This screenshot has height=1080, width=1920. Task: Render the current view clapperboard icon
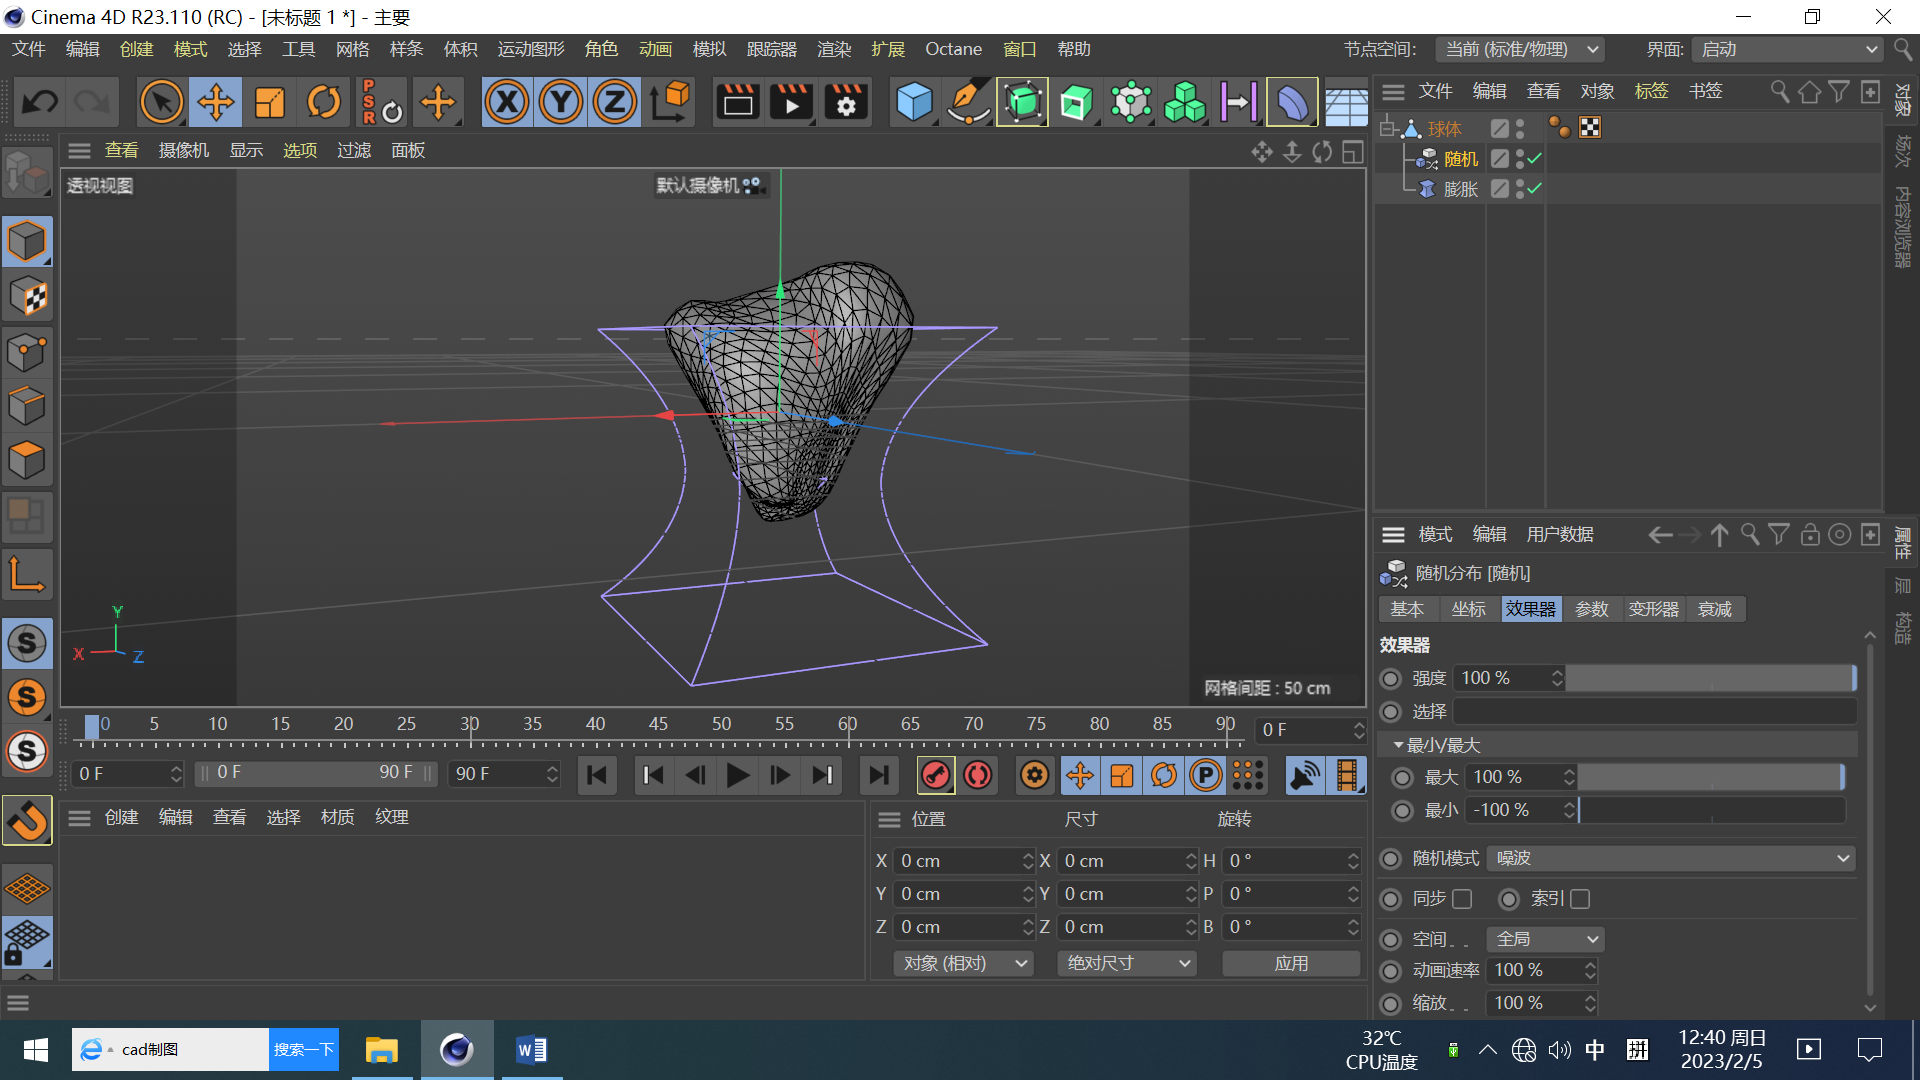point(738,102)
